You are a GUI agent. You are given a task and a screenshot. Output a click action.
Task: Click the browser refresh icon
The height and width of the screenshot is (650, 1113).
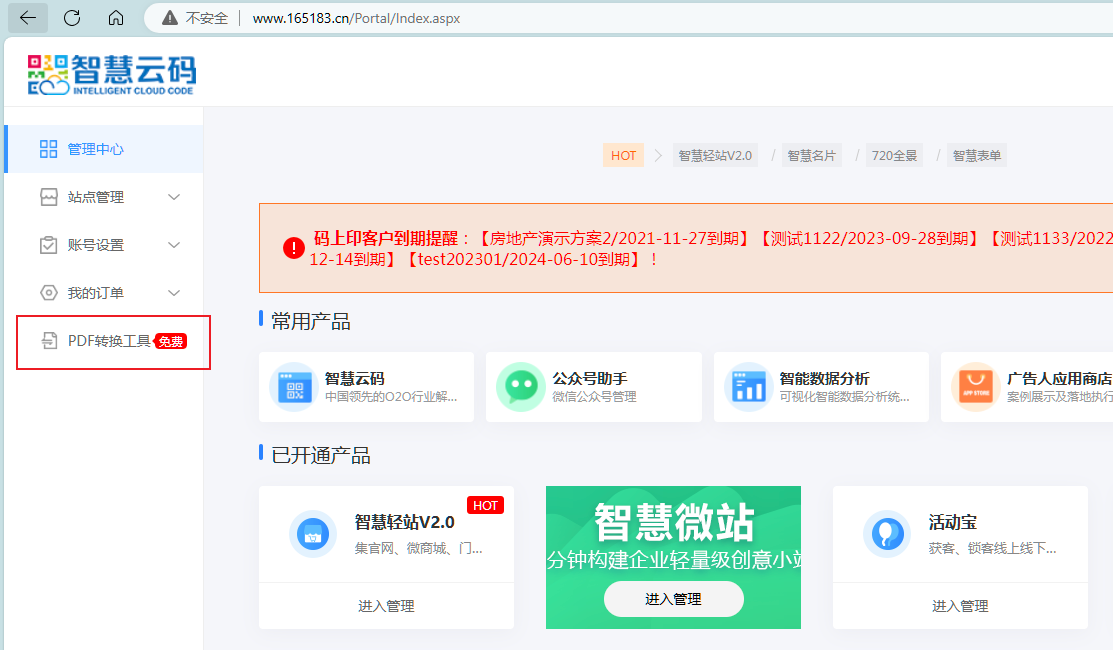pos(72,18)
